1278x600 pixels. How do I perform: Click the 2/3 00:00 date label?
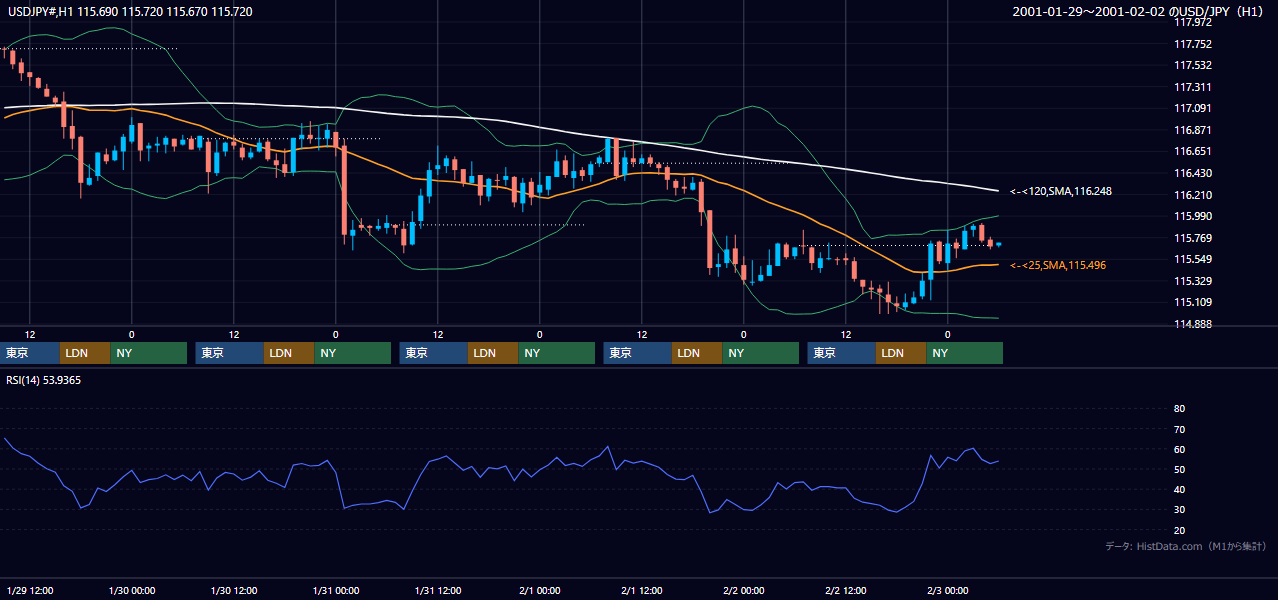click(x=948, y=591)
